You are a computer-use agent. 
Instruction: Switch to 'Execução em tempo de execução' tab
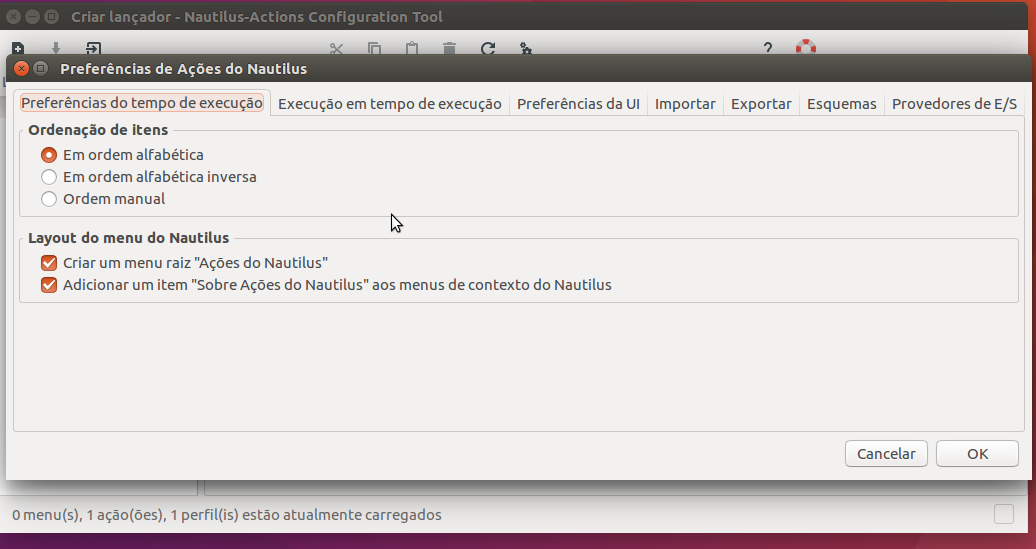point(390,104)
